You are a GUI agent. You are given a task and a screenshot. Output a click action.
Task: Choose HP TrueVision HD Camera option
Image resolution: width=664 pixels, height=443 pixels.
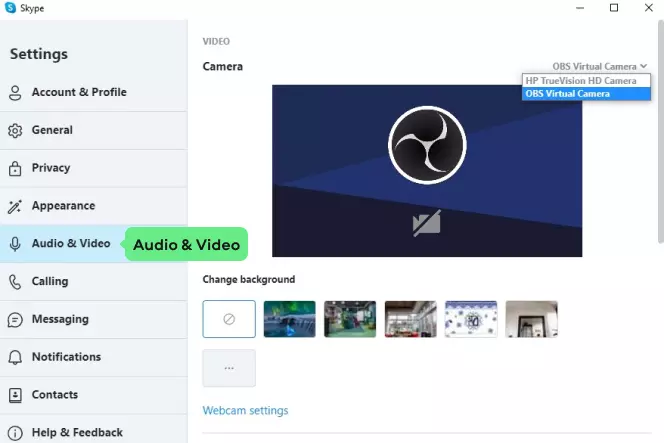(x=586, y=81)
